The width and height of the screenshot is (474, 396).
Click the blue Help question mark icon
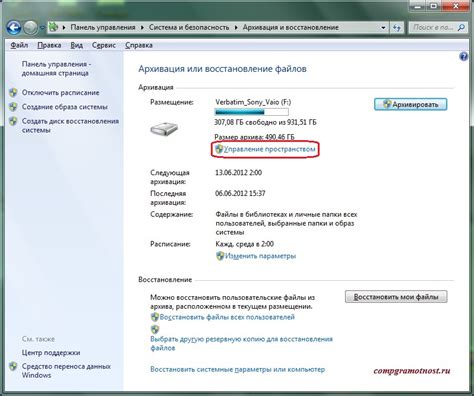tap(463, 57)
